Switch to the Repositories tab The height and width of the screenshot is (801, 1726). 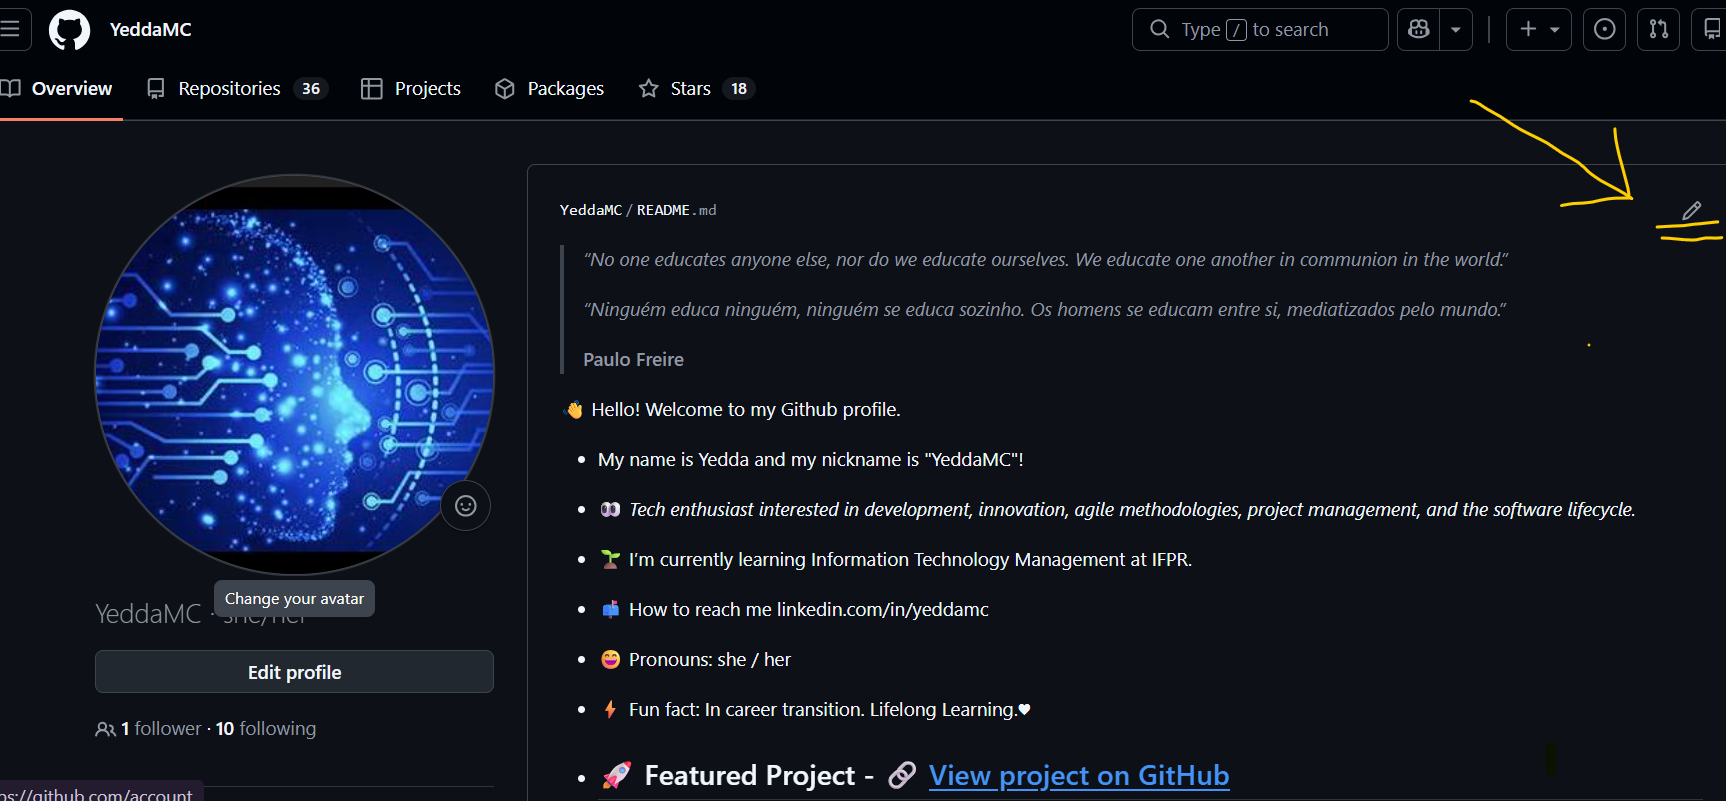237,89
